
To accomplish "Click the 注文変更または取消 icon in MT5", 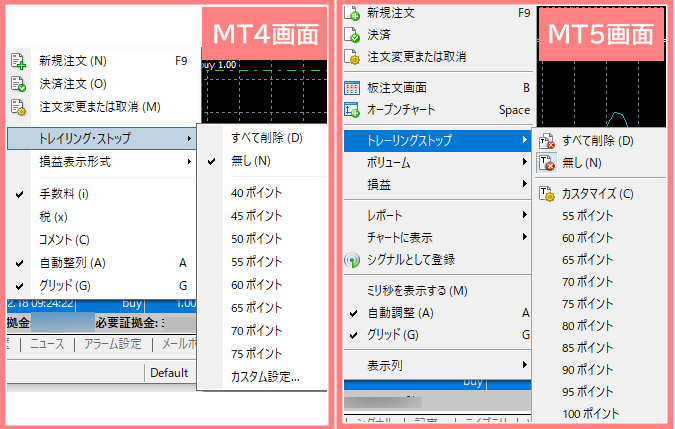I will pyautogui.click(x=352, y=57).
